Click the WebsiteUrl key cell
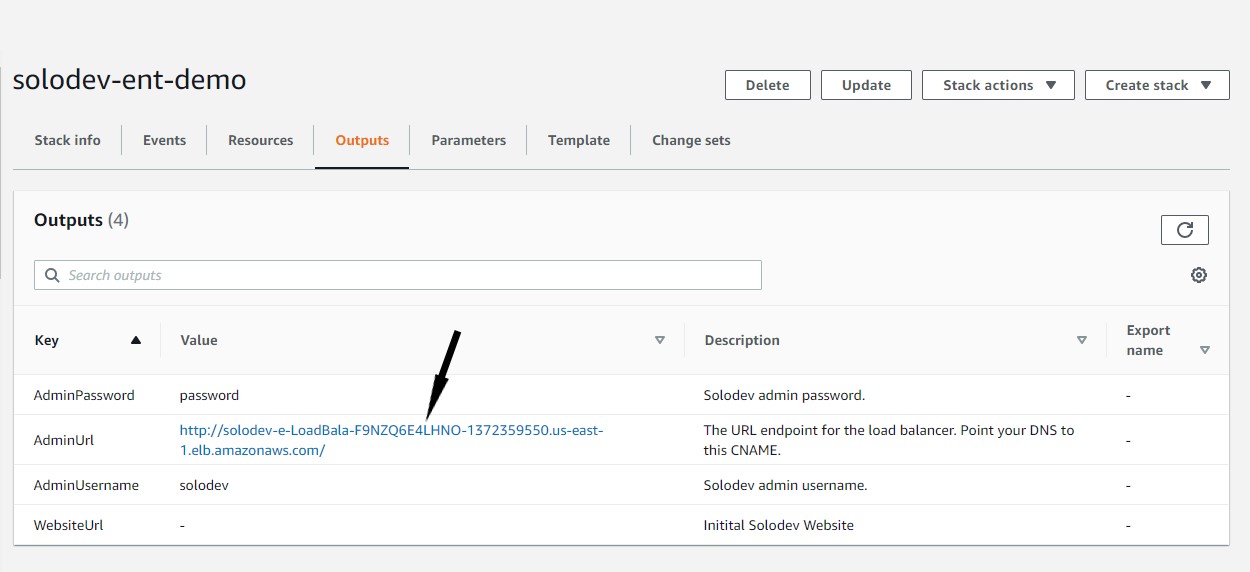 (x=69, y=525)
